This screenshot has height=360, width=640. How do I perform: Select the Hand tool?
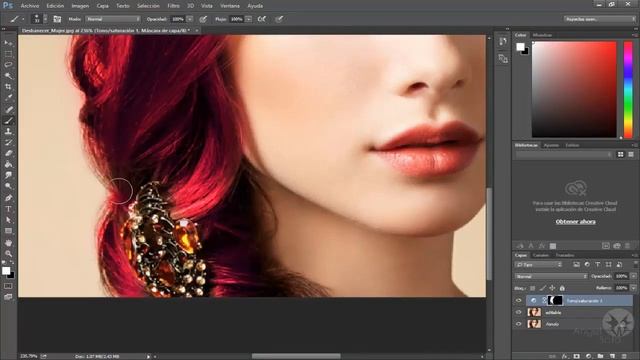pyautogui.click(x=8, y=242)
